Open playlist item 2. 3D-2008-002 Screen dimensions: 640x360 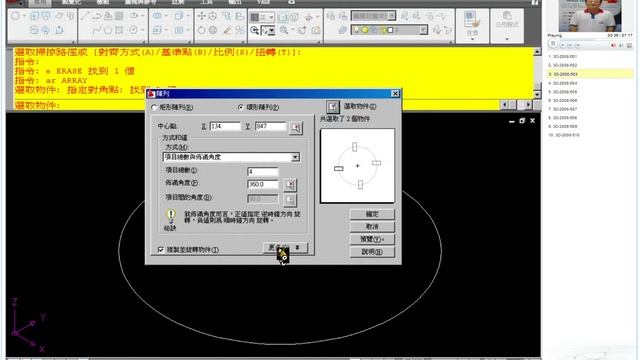pos(562,65)
